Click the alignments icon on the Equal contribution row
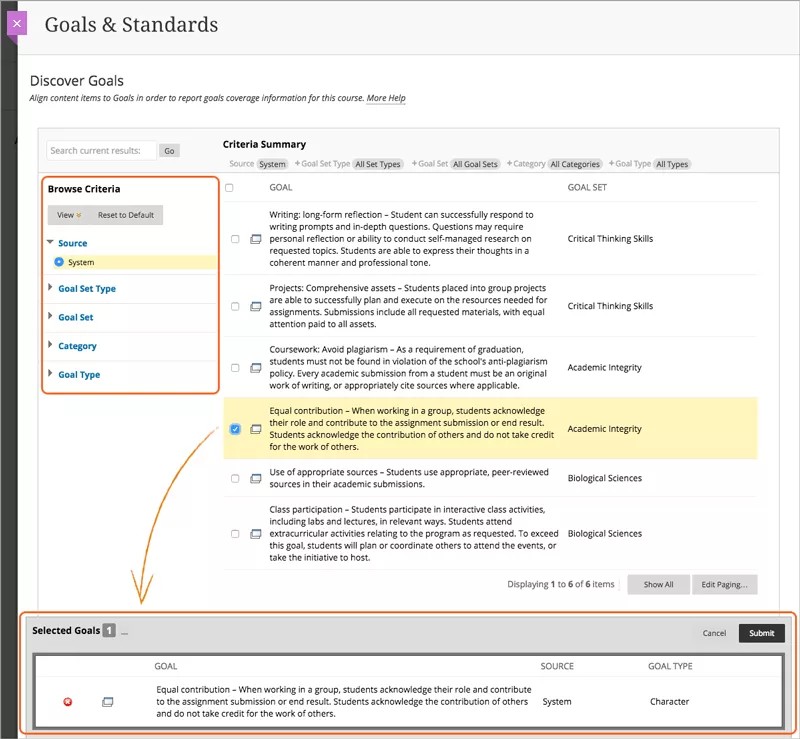Image resolution: width=800 pixels, height=739 pixels. click(x=256, y=427)
